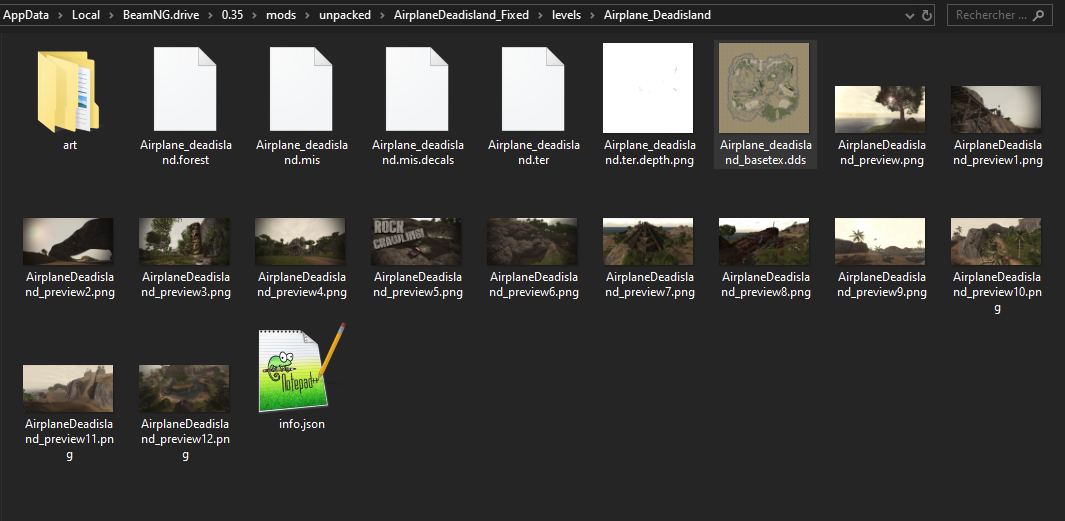Click the 'art' folder name label

70,145
